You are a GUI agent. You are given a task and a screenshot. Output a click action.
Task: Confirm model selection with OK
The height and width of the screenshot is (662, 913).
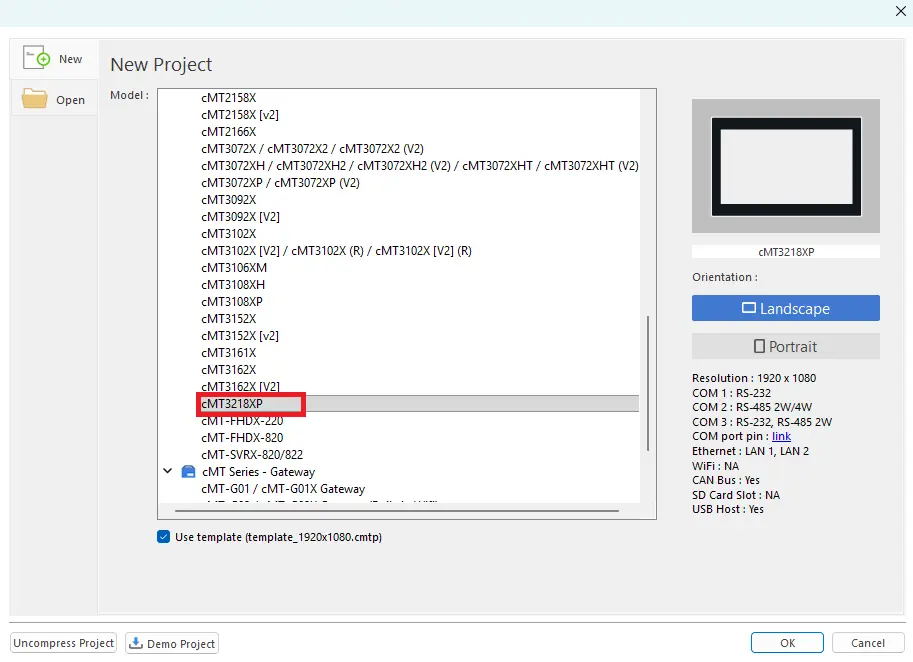[x=786, y=642]
